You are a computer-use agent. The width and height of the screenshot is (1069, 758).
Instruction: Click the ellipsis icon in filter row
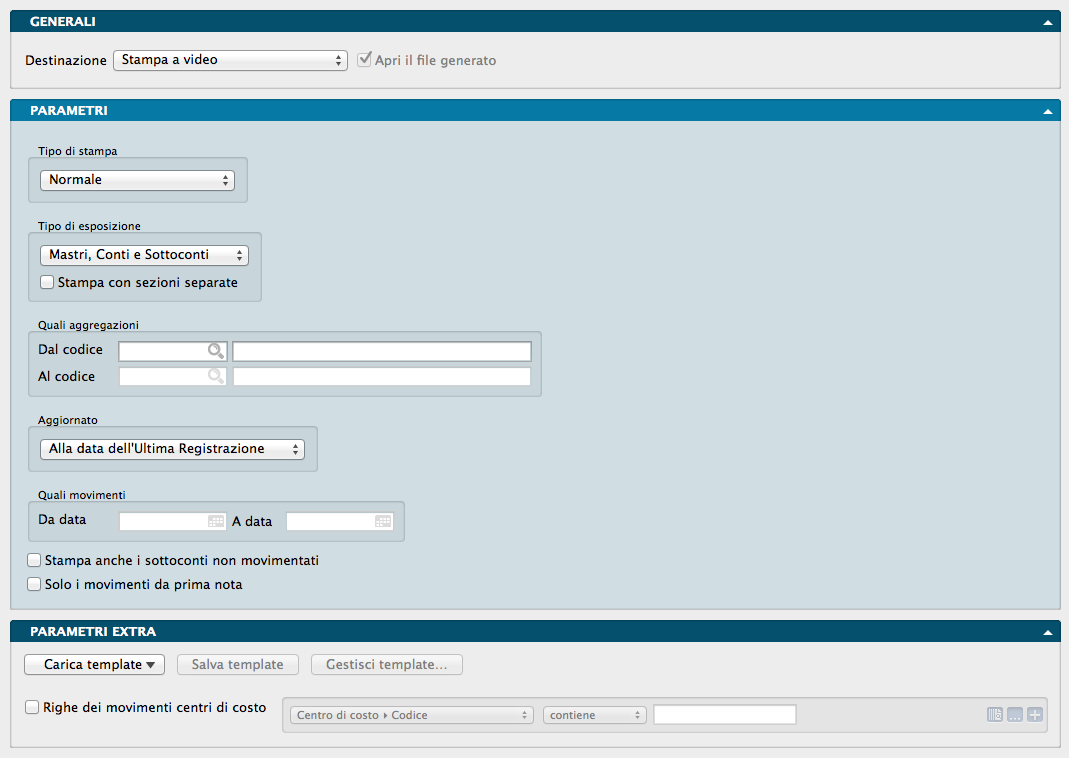(1014, 715)
